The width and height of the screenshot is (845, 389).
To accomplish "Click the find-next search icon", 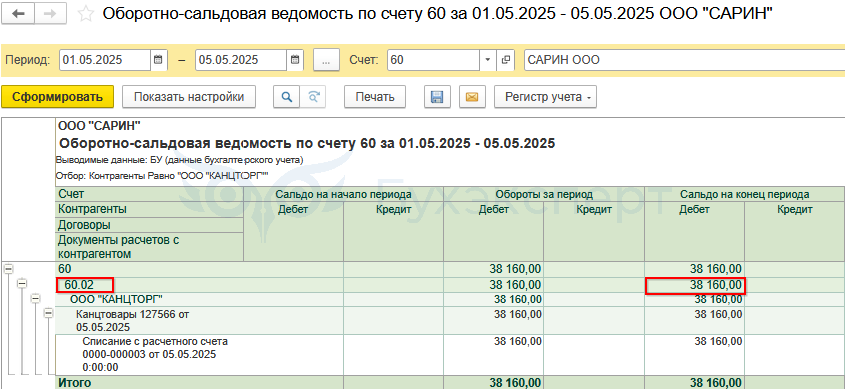I will tap(313, 97).
